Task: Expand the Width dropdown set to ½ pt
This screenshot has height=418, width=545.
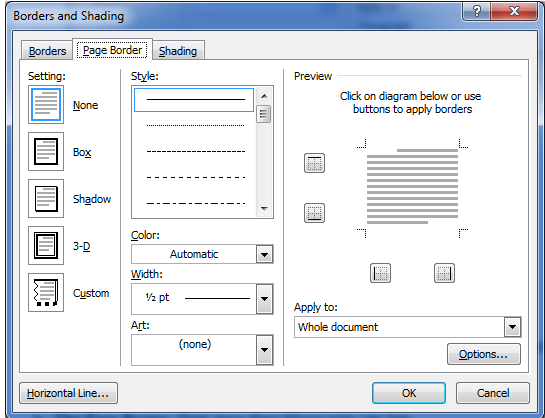Action: pyautogui.click(x=202, y=299)
